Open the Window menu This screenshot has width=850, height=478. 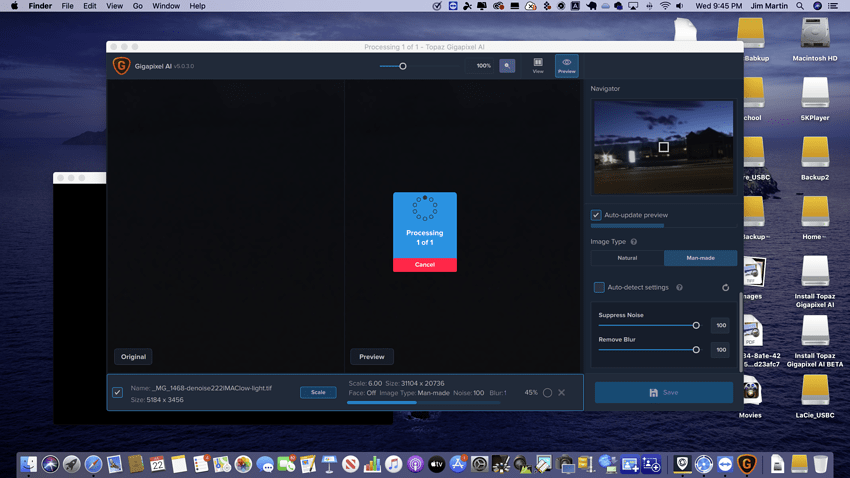(x=166, y=6)
